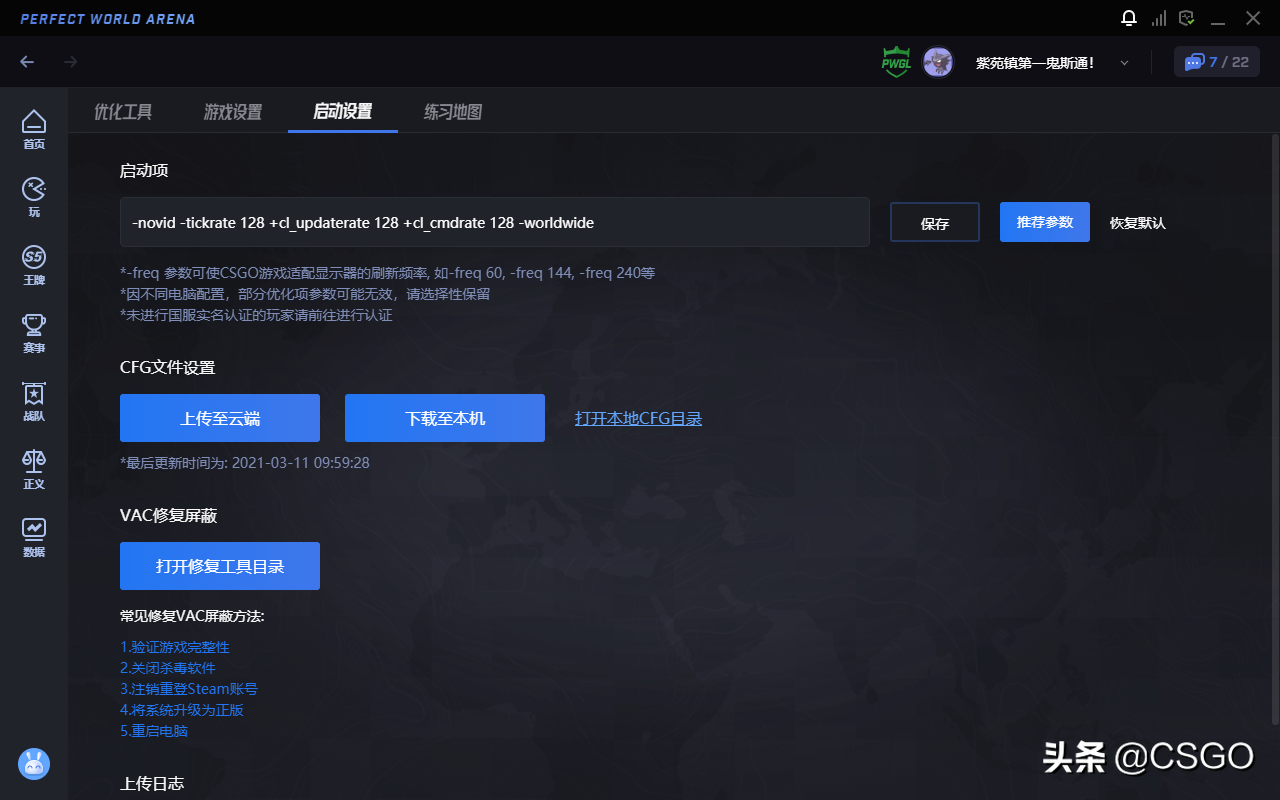Switch to the 游戏设置 tab
Screen dimensions: 1280x800
233,111
